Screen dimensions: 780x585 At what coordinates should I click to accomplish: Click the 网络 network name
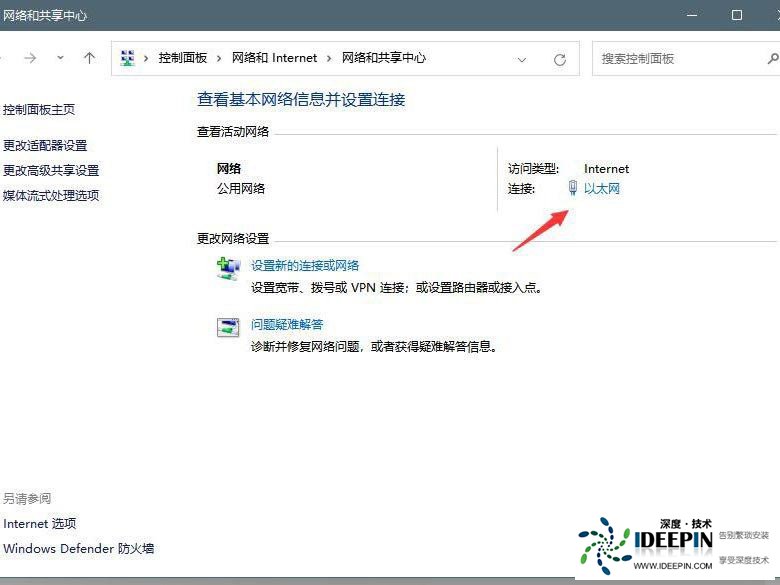(x=229, y=169)
